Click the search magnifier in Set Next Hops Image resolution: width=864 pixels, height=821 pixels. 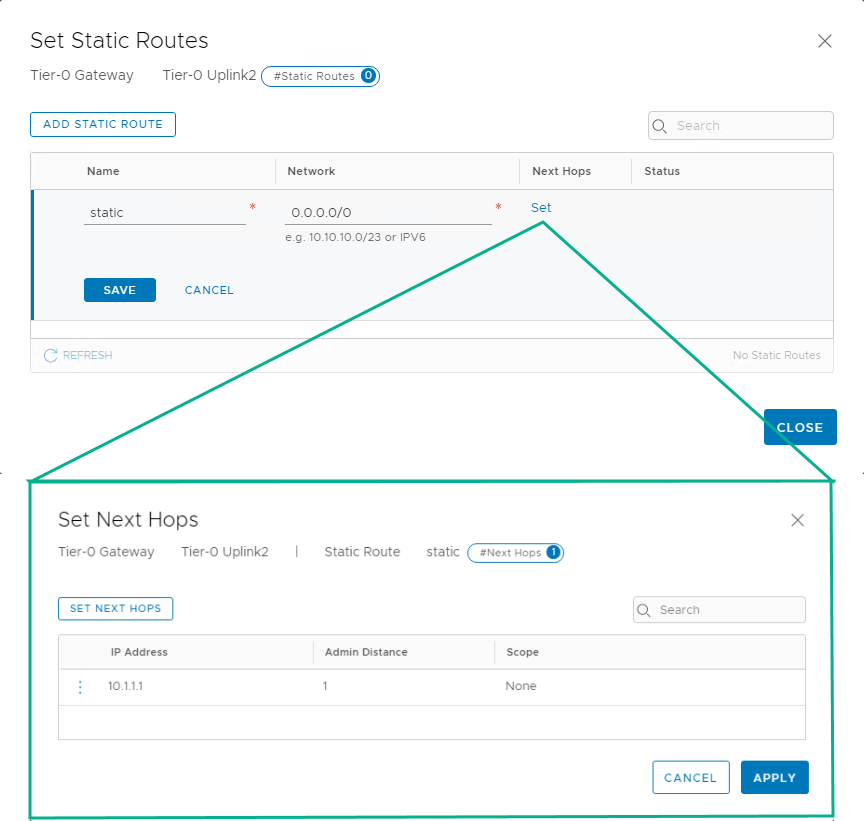click(x=646, y=609)
